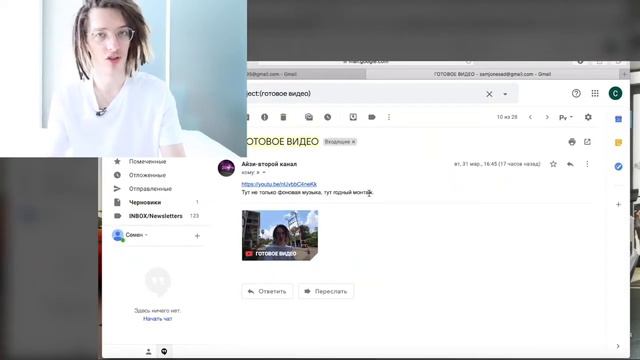Viewport: 640px width, 360px height.
Task: Apply label with tag icon
Action: (372, 117)
